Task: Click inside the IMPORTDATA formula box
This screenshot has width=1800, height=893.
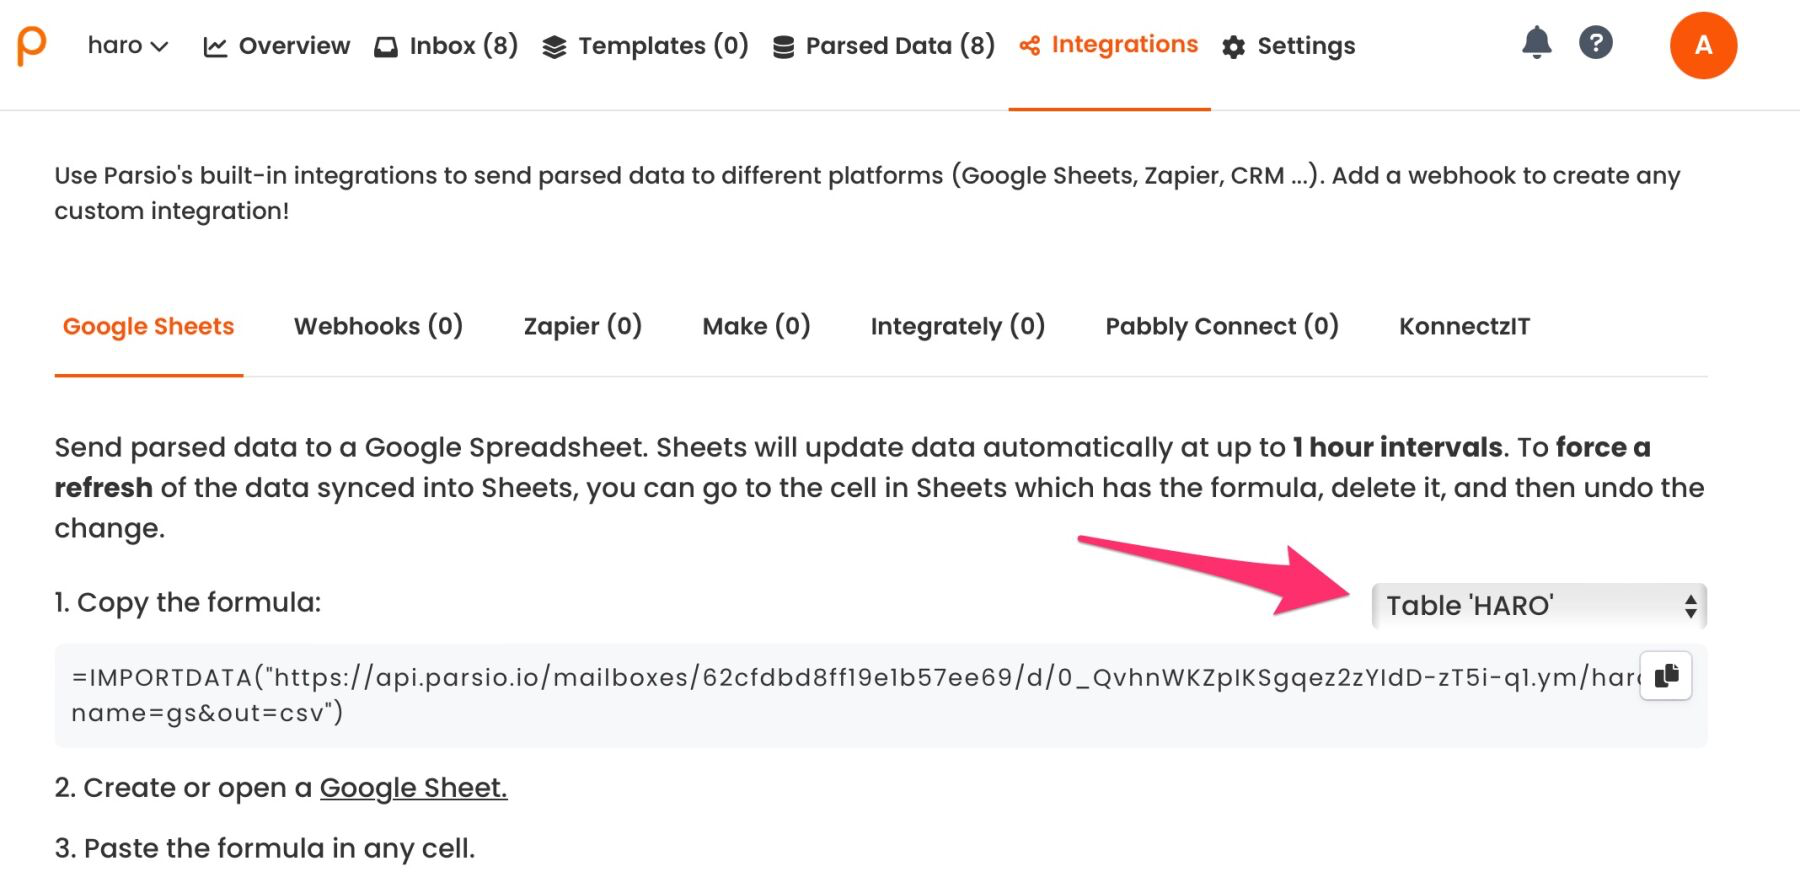Action: click(x=800, y=696)
